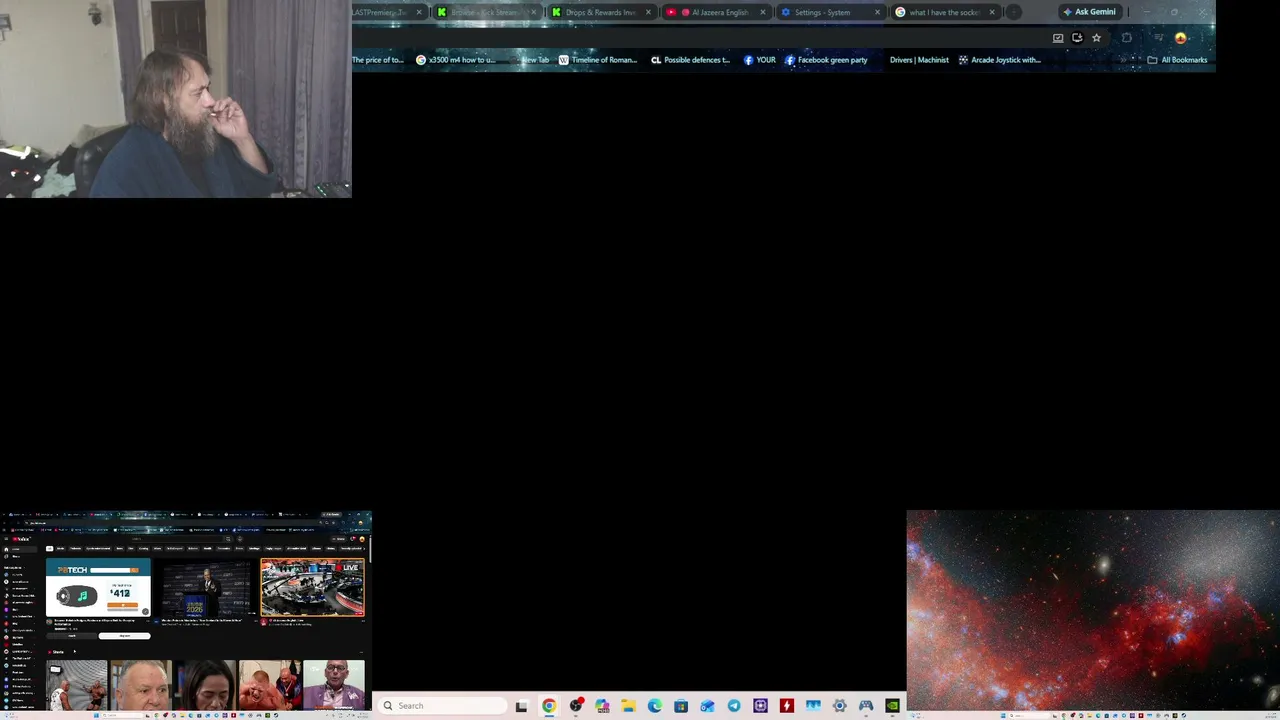Screen dimensions: 1280x720
Task: Activate the 'what I have the socket' tab
Action: 944,12
